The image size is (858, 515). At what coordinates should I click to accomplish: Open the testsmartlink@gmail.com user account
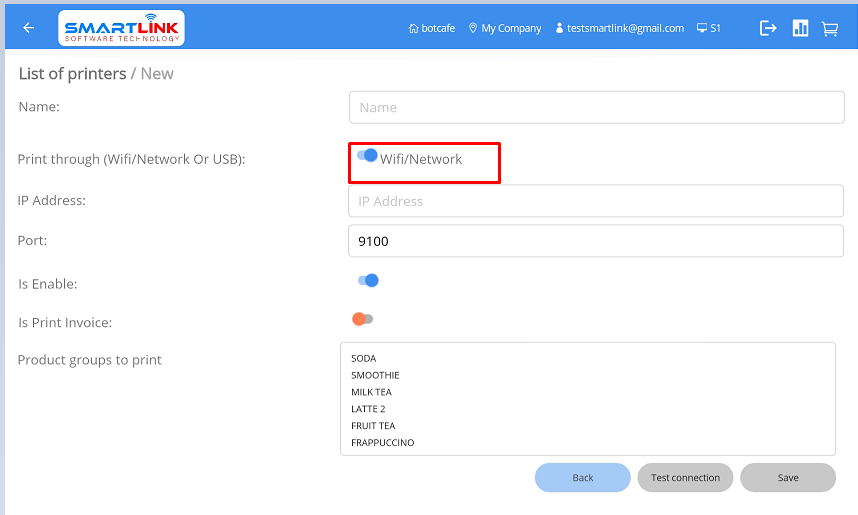[x=619, y=29]
